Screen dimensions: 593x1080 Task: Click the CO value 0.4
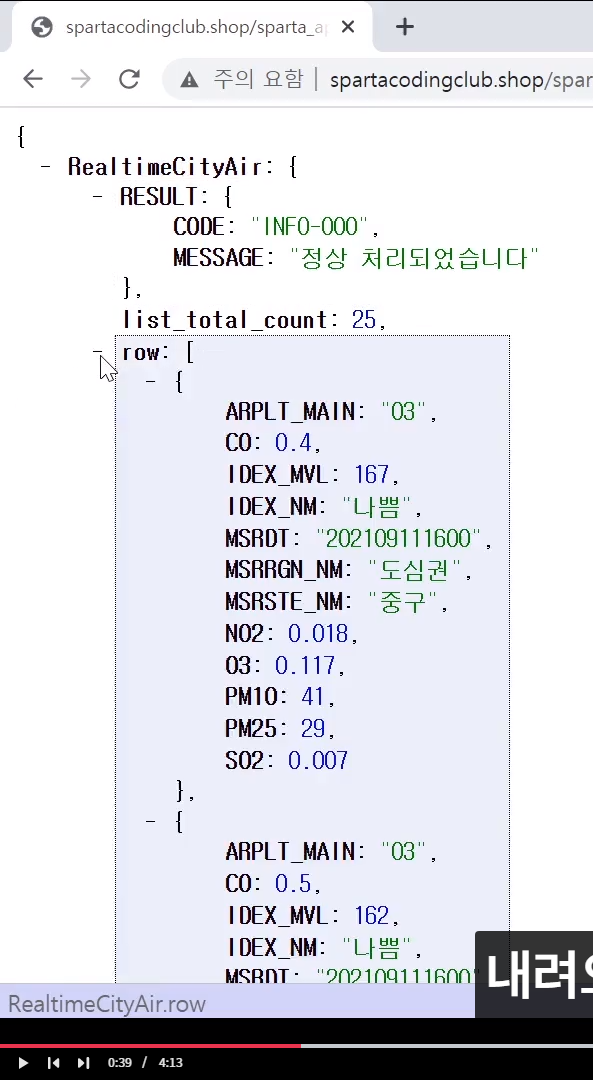(x=293, y=442)
